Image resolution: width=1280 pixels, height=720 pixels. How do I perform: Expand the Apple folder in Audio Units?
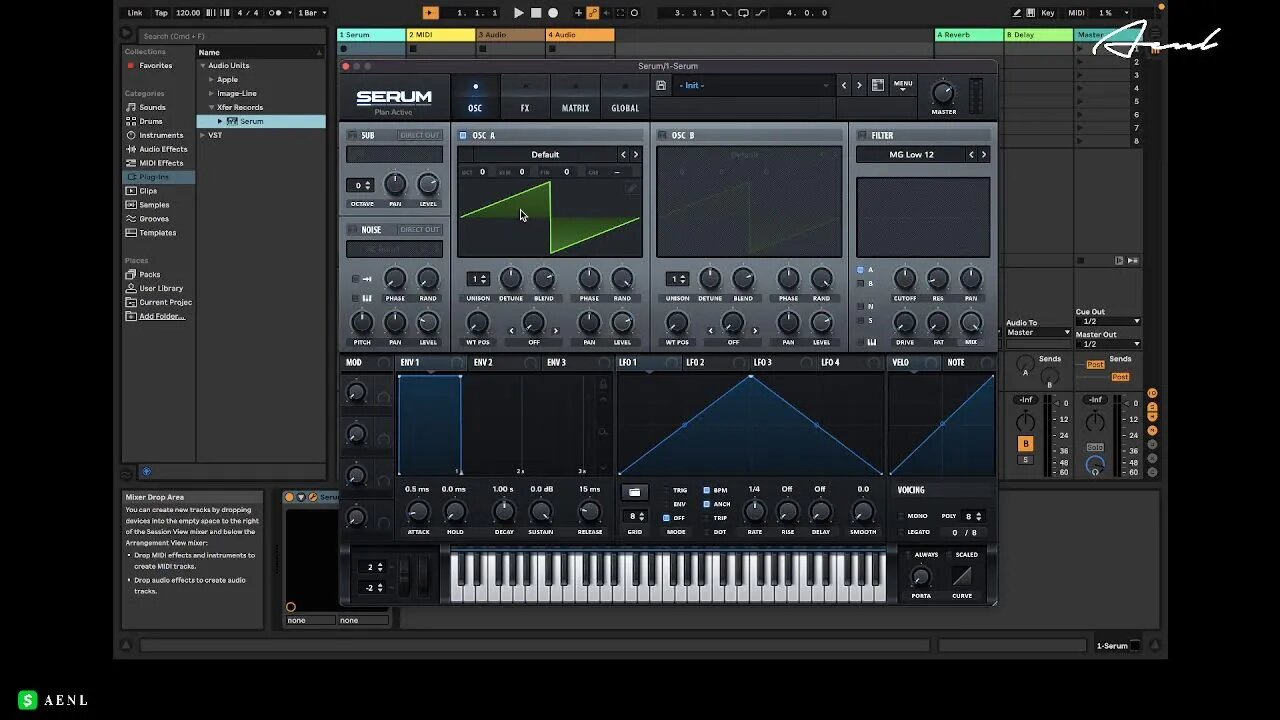click(x=211, y=79)
